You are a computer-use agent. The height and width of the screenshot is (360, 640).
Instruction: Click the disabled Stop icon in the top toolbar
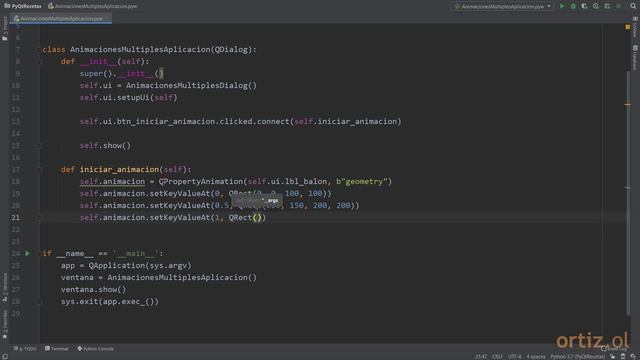pyautogui.click(x=618, y=6)
